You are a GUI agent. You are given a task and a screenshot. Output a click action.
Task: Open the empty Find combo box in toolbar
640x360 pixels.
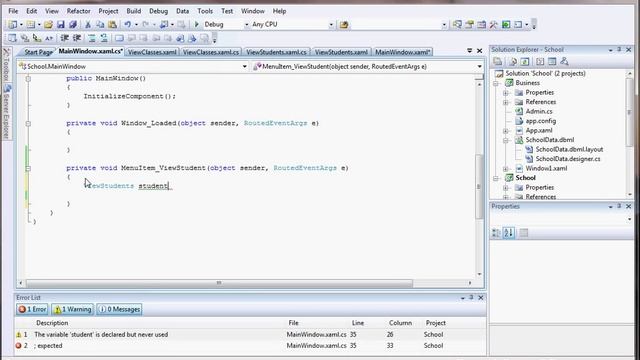coord(399,25)
